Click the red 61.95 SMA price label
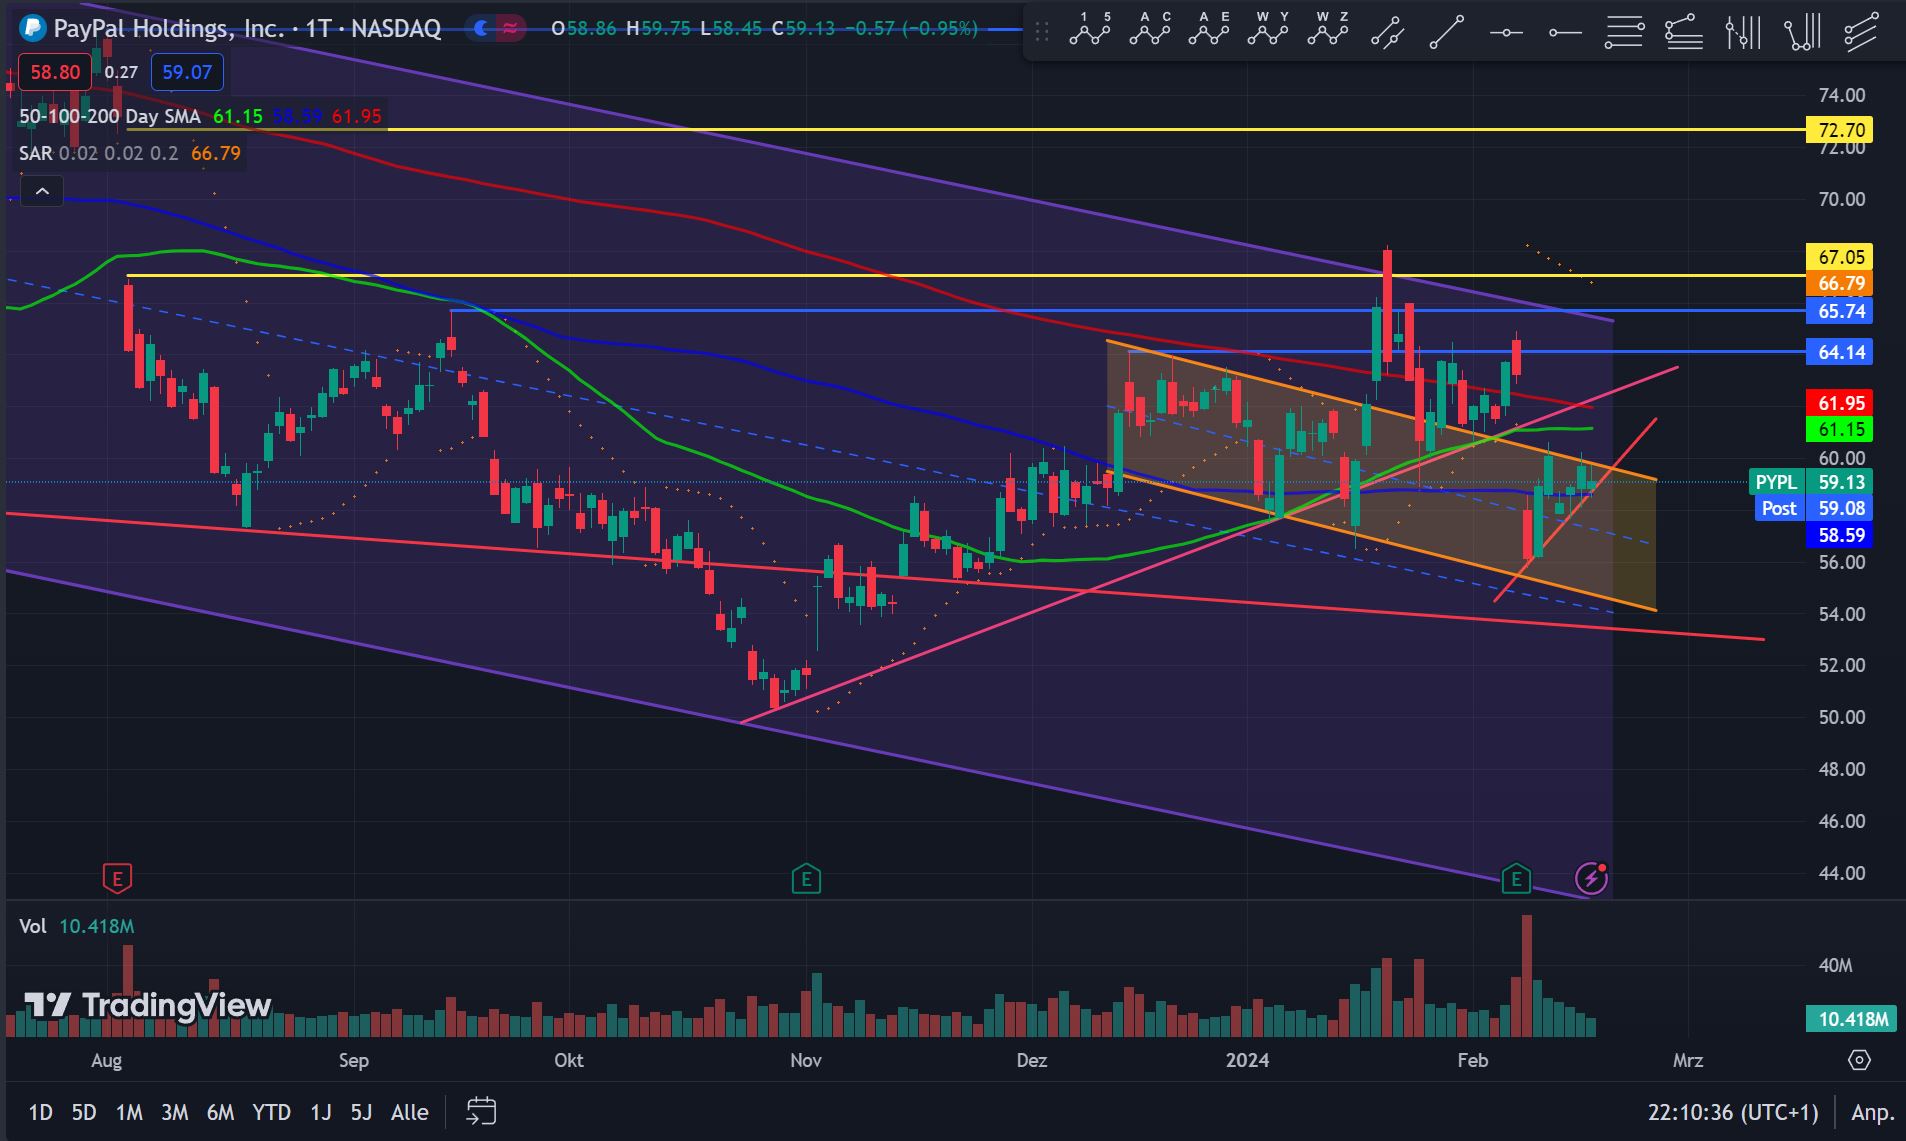 [1840, 403]
